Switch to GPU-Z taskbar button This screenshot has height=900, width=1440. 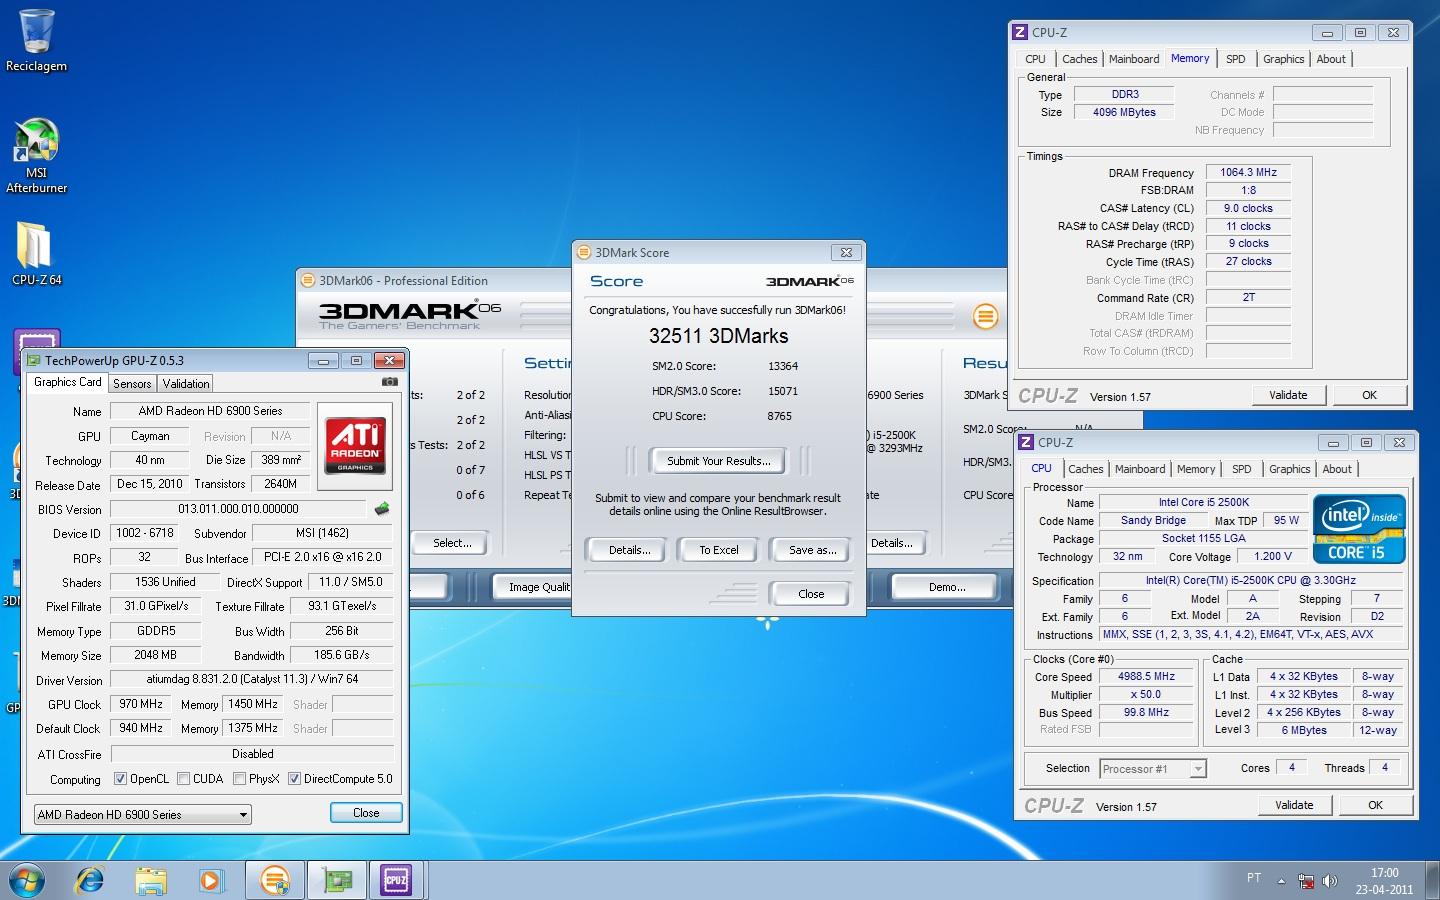336,880
